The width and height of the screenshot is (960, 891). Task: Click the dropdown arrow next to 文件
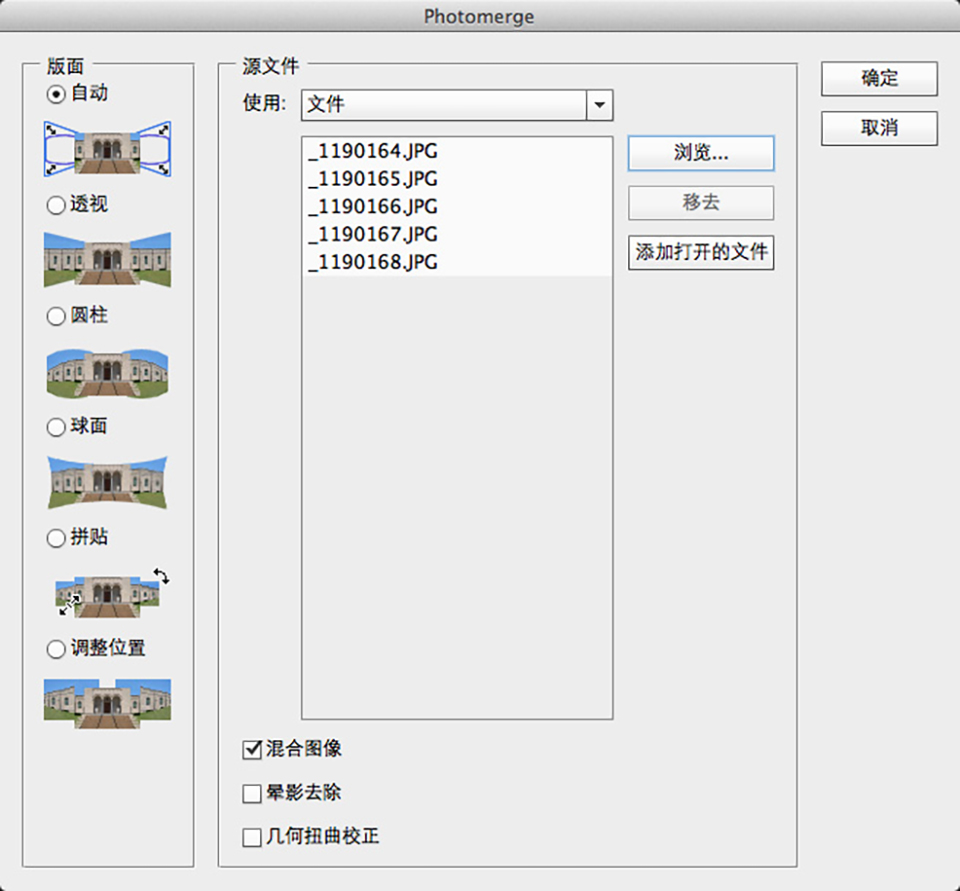coord(599,104)
